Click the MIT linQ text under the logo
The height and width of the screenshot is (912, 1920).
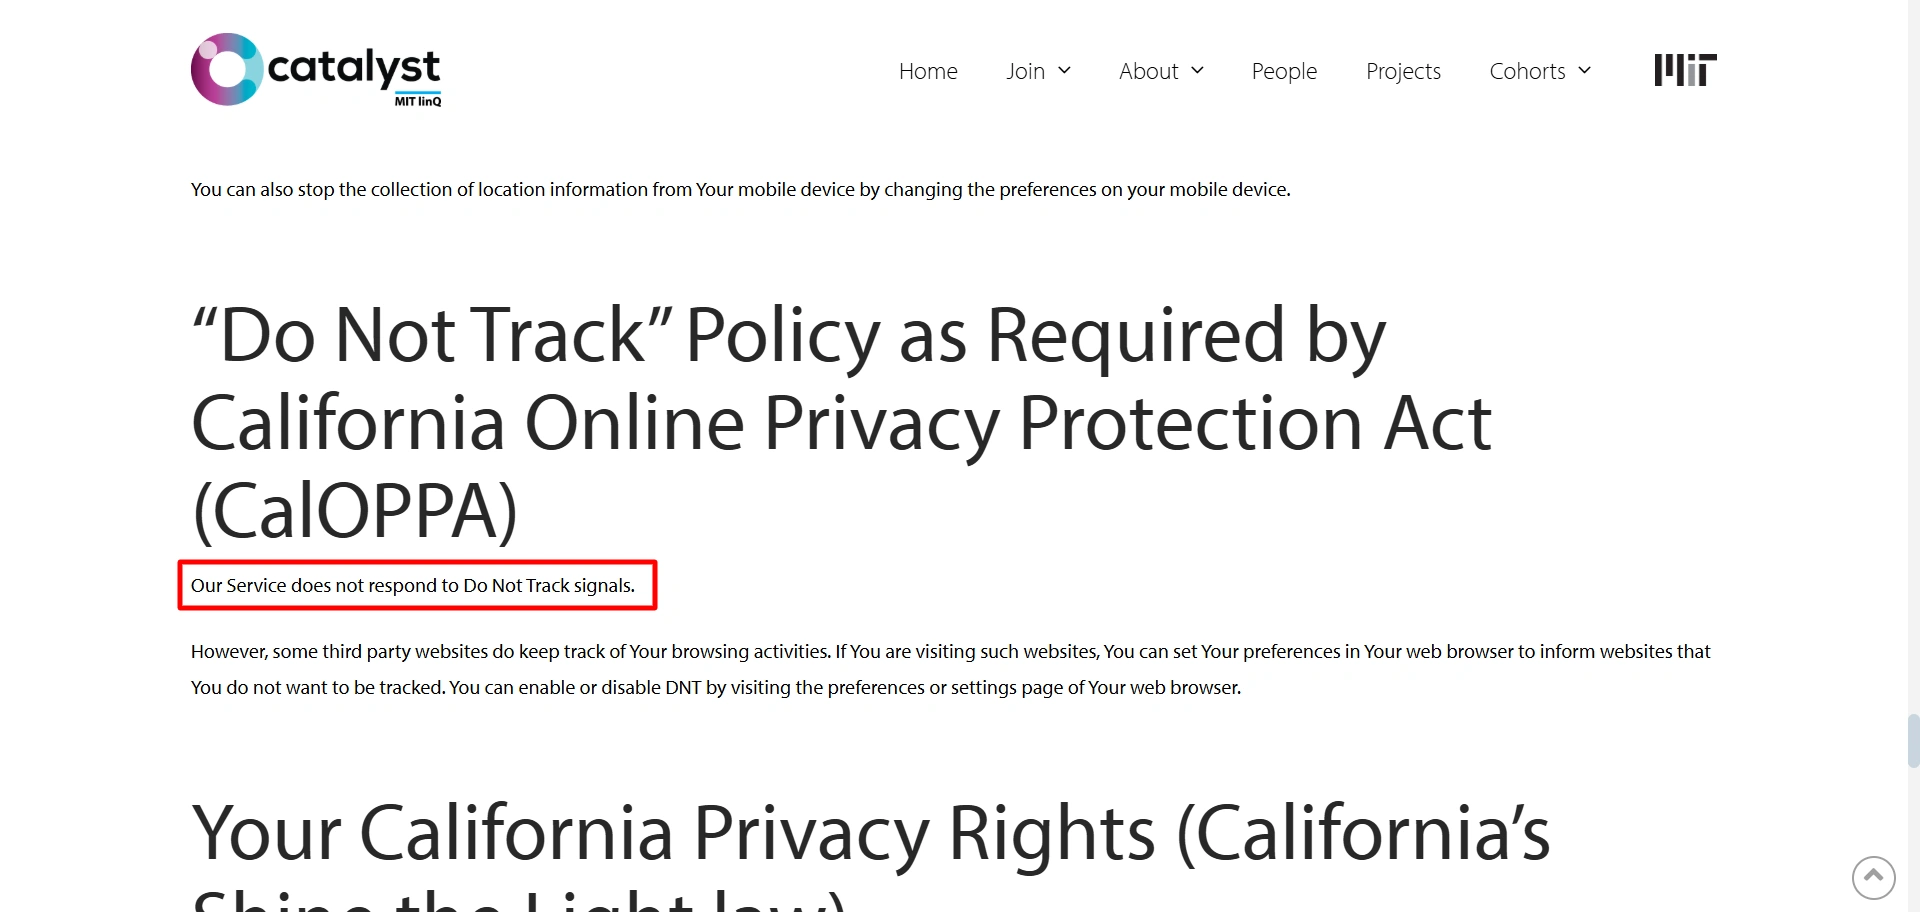click(417, 101)
